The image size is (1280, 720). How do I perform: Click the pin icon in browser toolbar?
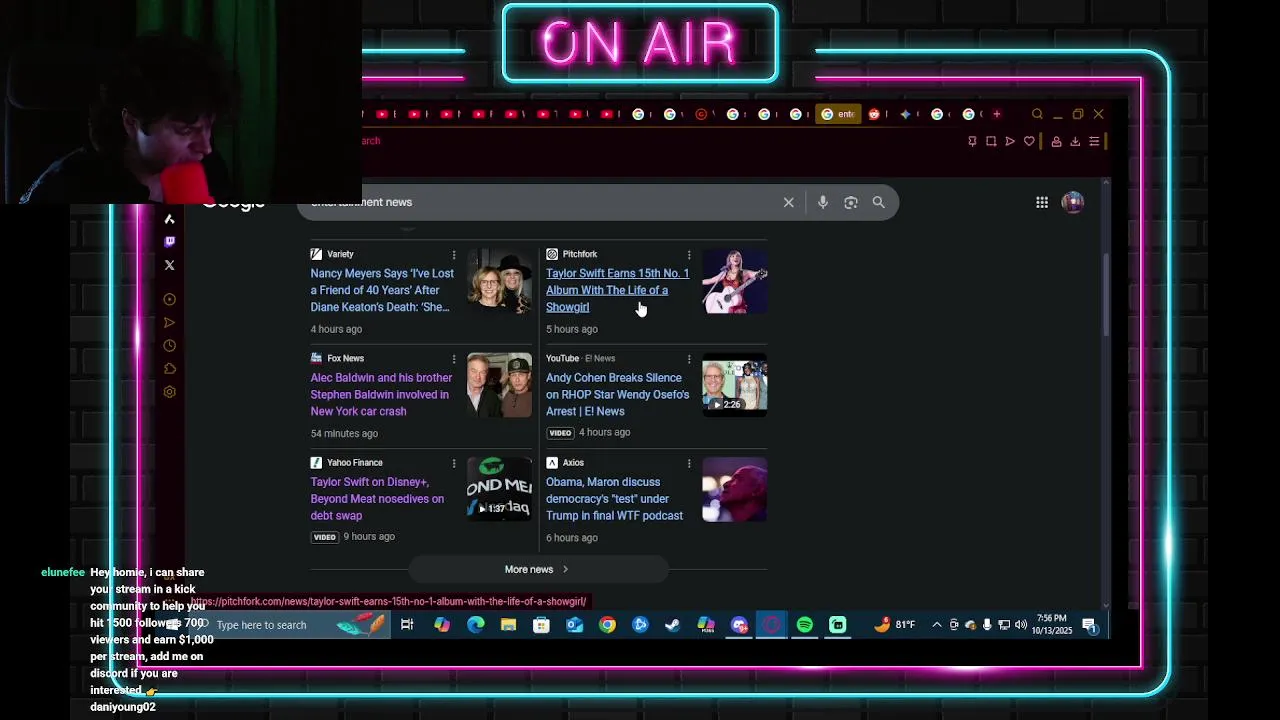coord(972,142)
